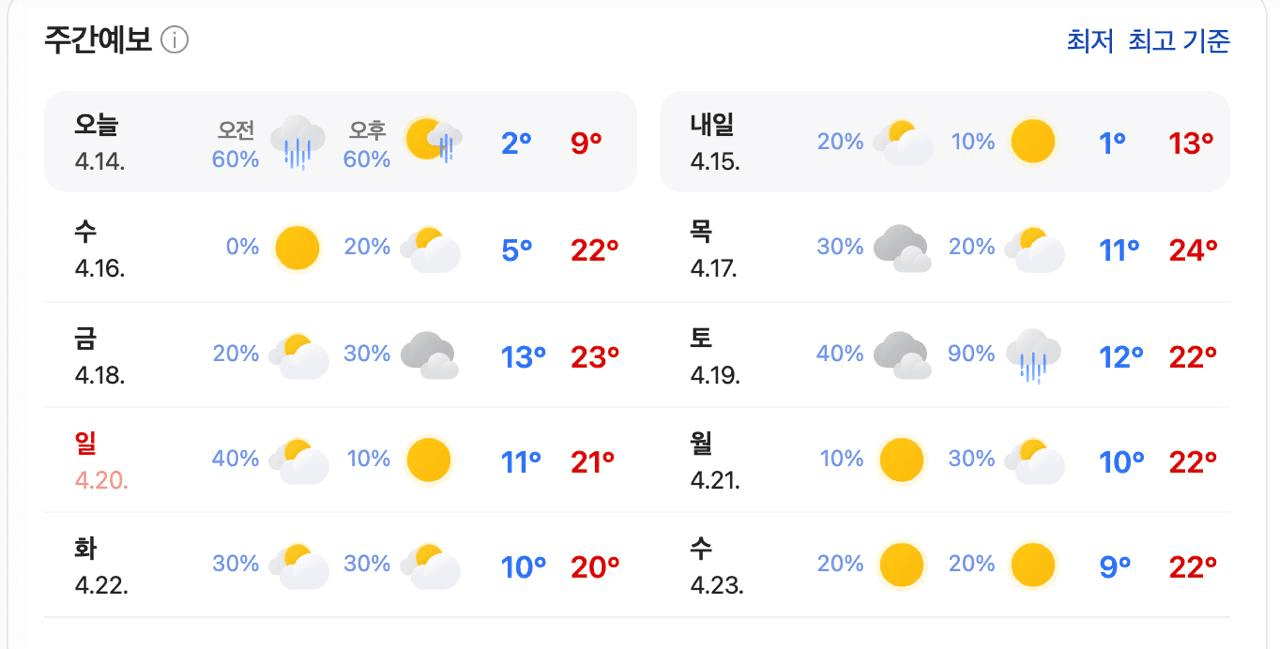Click the 90% rain chance on 4.19.
Viewport: 1280px width, 649px height.
pyautogui.click(x=971, y=353)
